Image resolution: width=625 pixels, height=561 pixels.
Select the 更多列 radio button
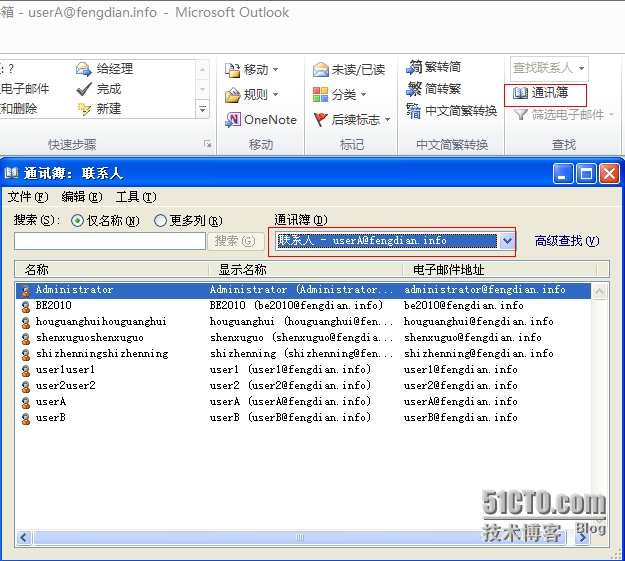pos(160,220)
